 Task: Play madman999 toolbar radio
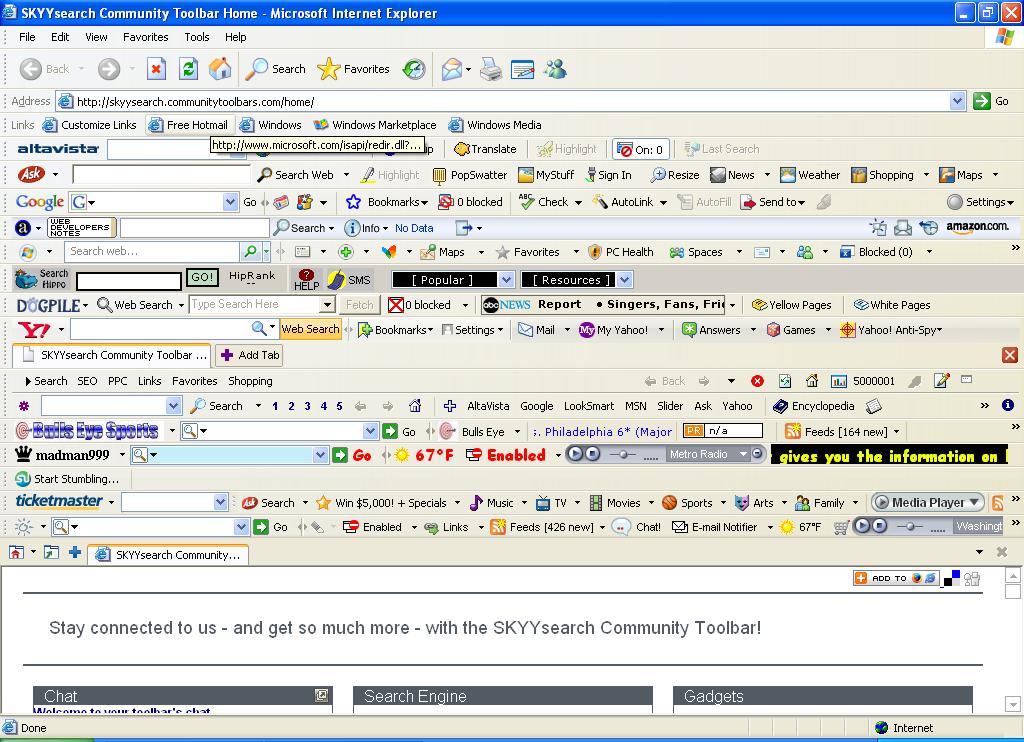click(575, 454)
